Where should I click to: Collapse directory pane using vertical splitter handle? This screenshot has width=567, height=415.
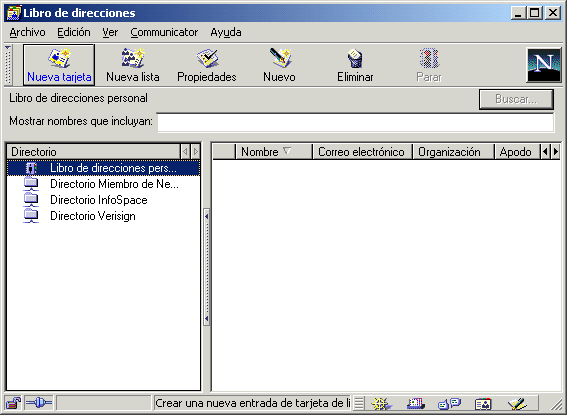coord(206,267)
